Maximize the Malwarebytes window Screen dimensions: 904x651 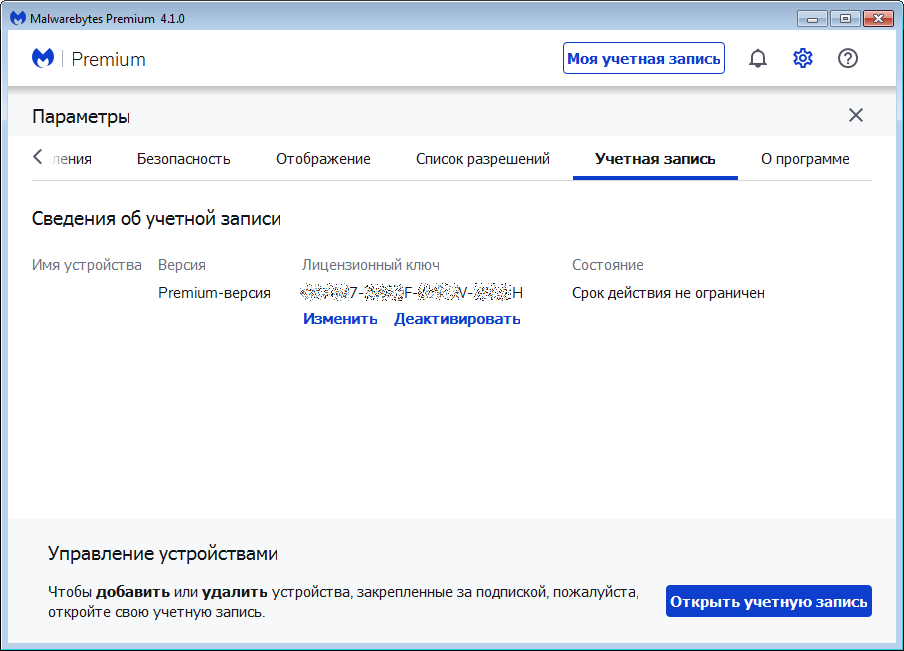tap(845, 18)
